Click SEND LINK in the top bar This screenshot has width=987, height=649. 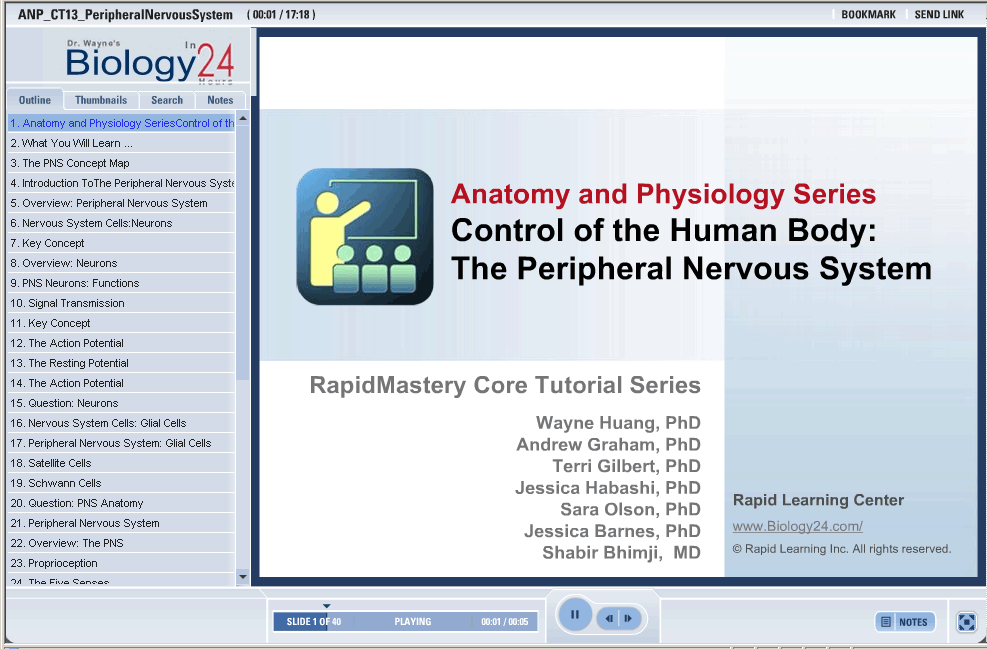point(939,15)
